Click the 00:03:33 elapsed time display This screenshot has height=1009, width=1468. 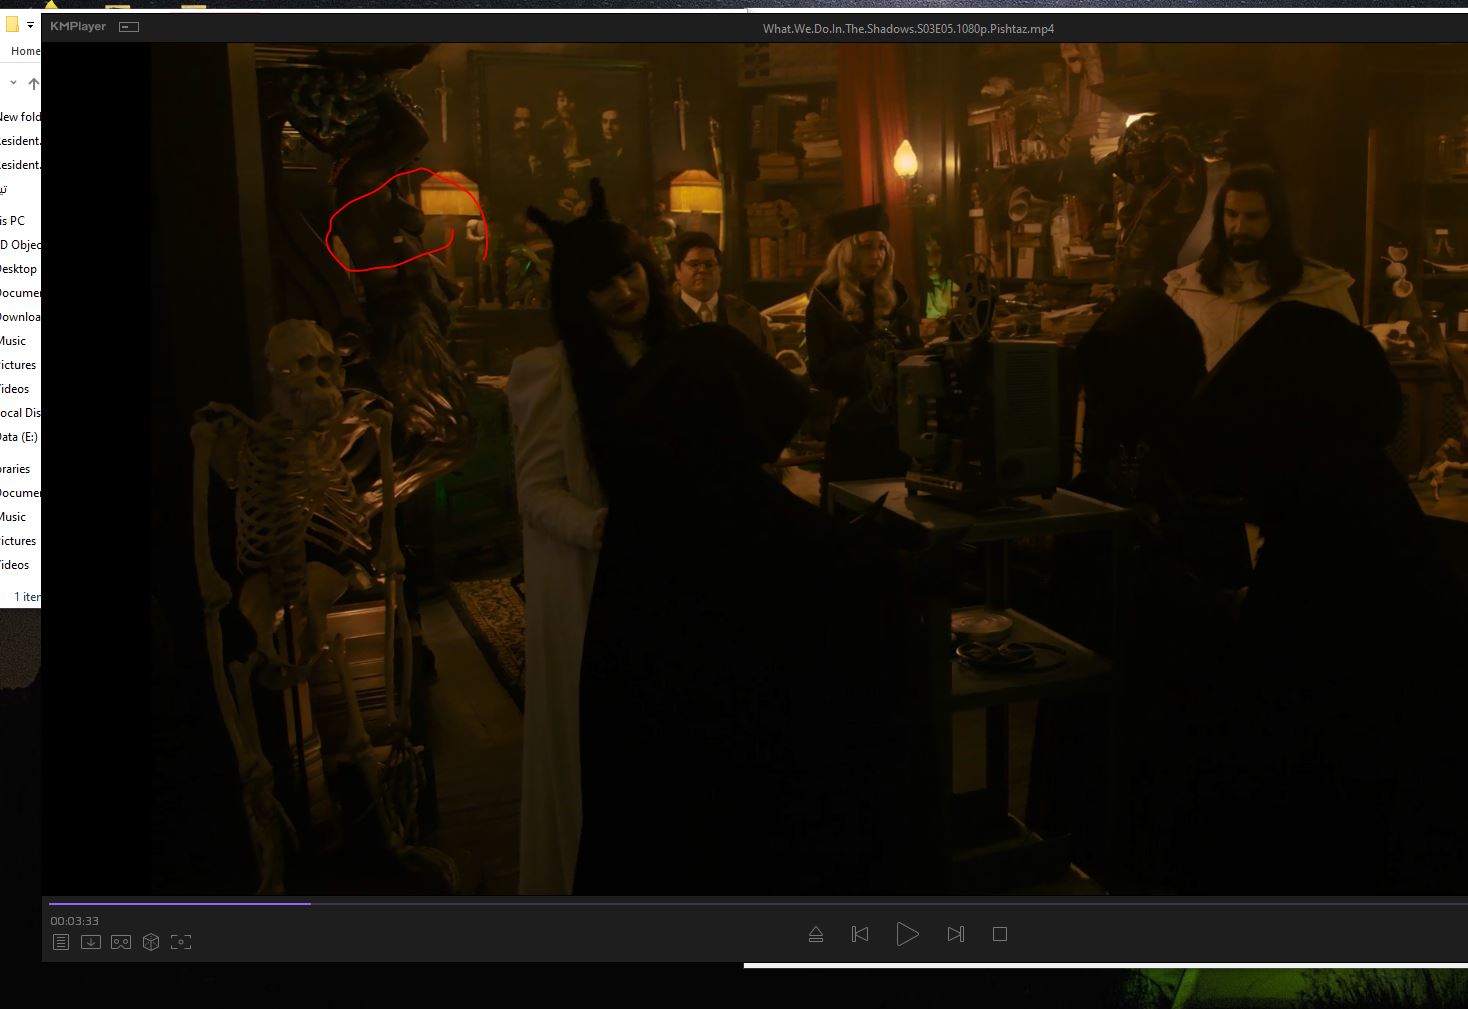[x=75, y=921]
